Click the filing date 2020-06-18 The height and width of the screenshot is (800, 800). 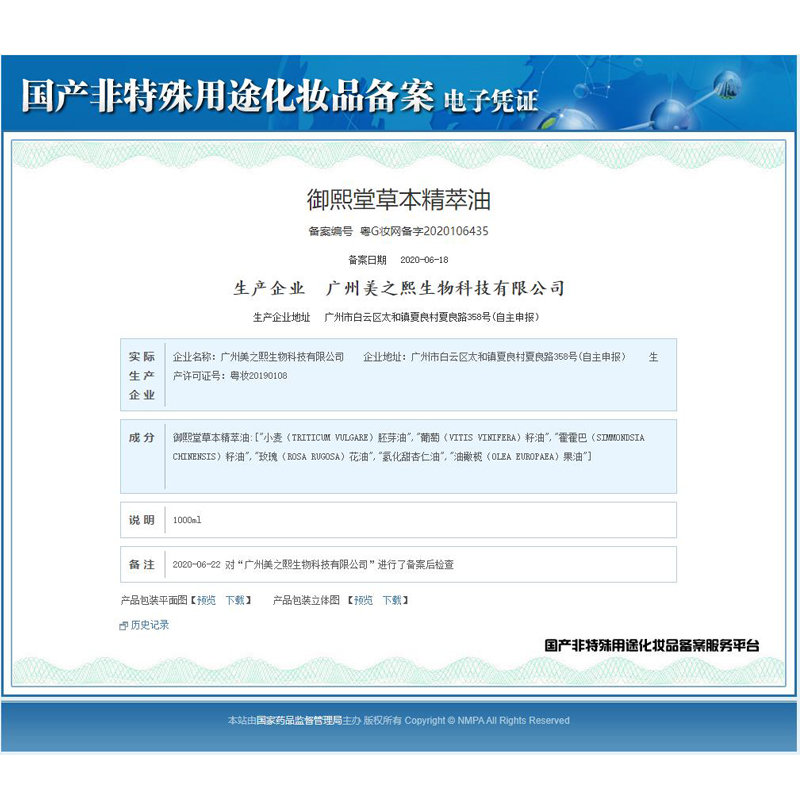click(x=424, y=260)
